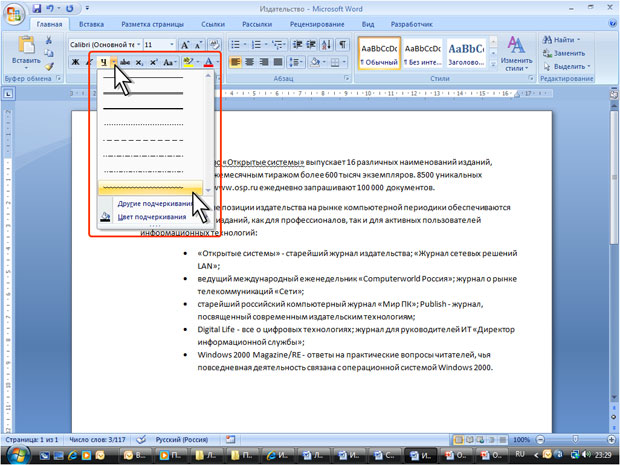Screen dimensions: 620x465
Task: Open Рецензирование tab
Action: point(317,24)
